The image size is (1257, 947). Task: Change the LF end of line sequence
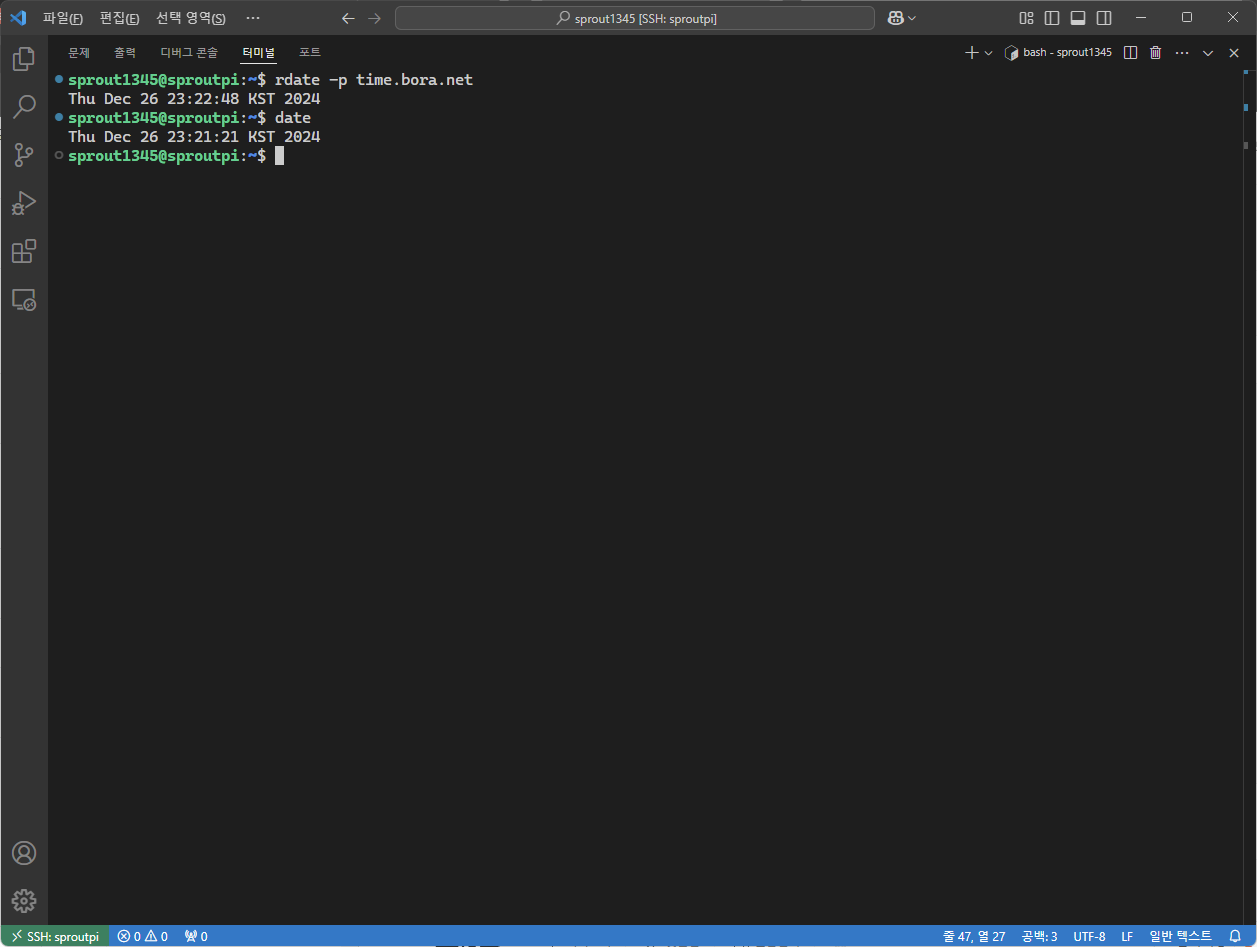tap(1127, 936)
